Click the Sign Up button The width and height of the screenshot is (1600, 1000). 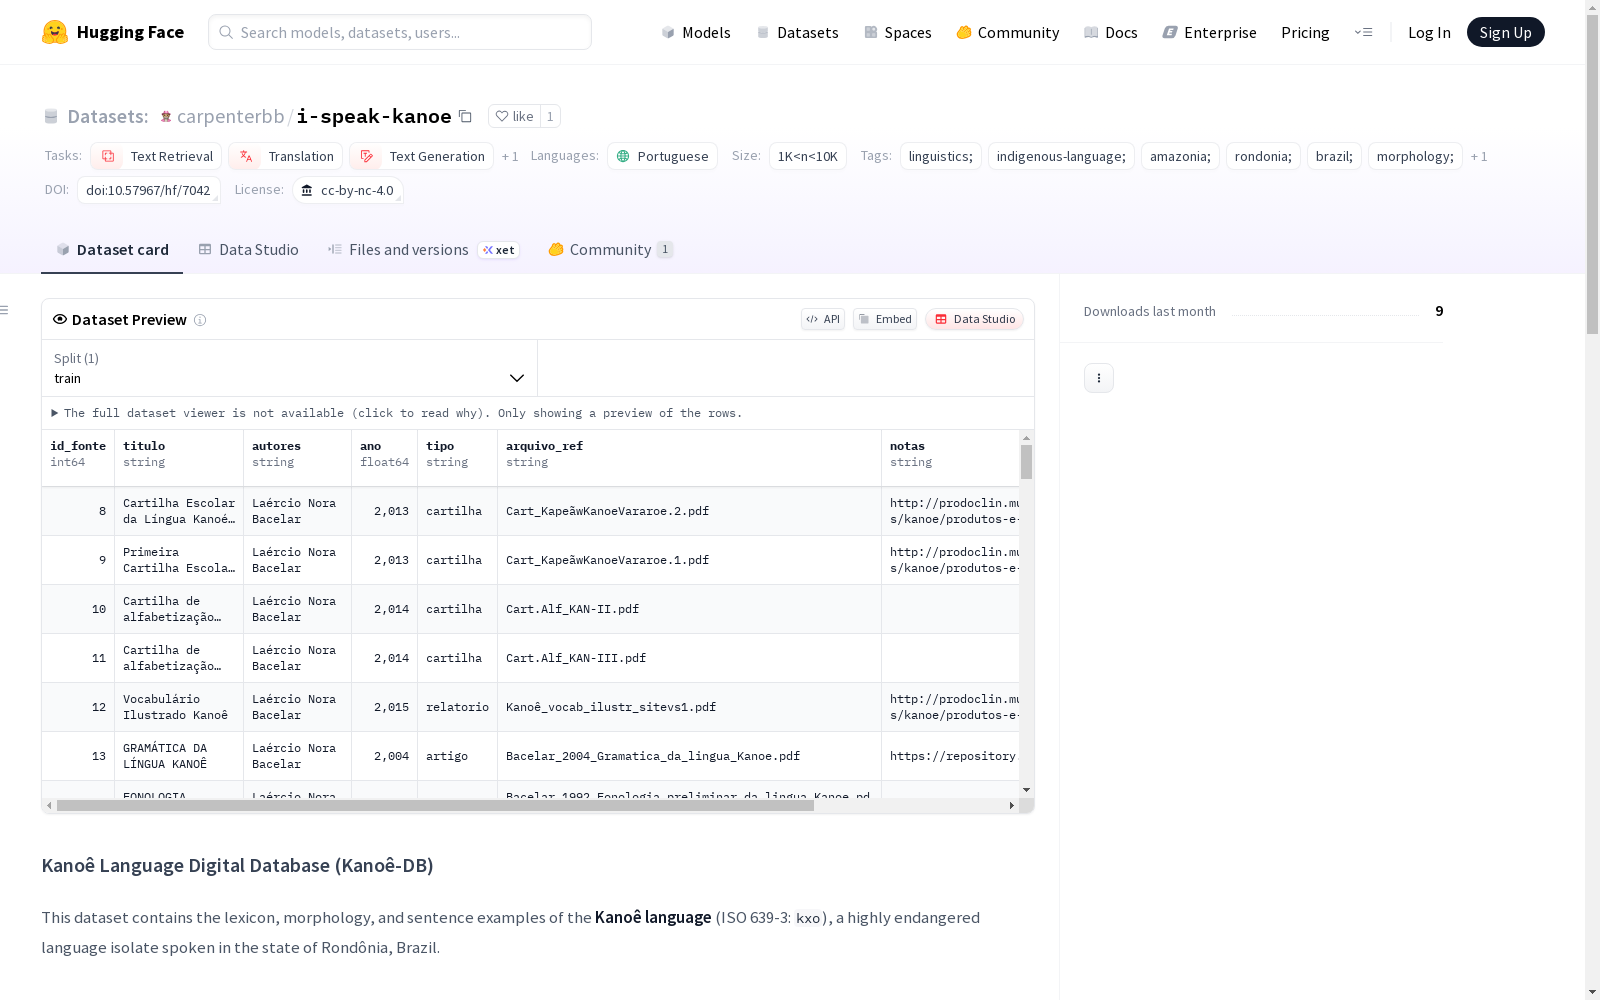coord(1505,32)
